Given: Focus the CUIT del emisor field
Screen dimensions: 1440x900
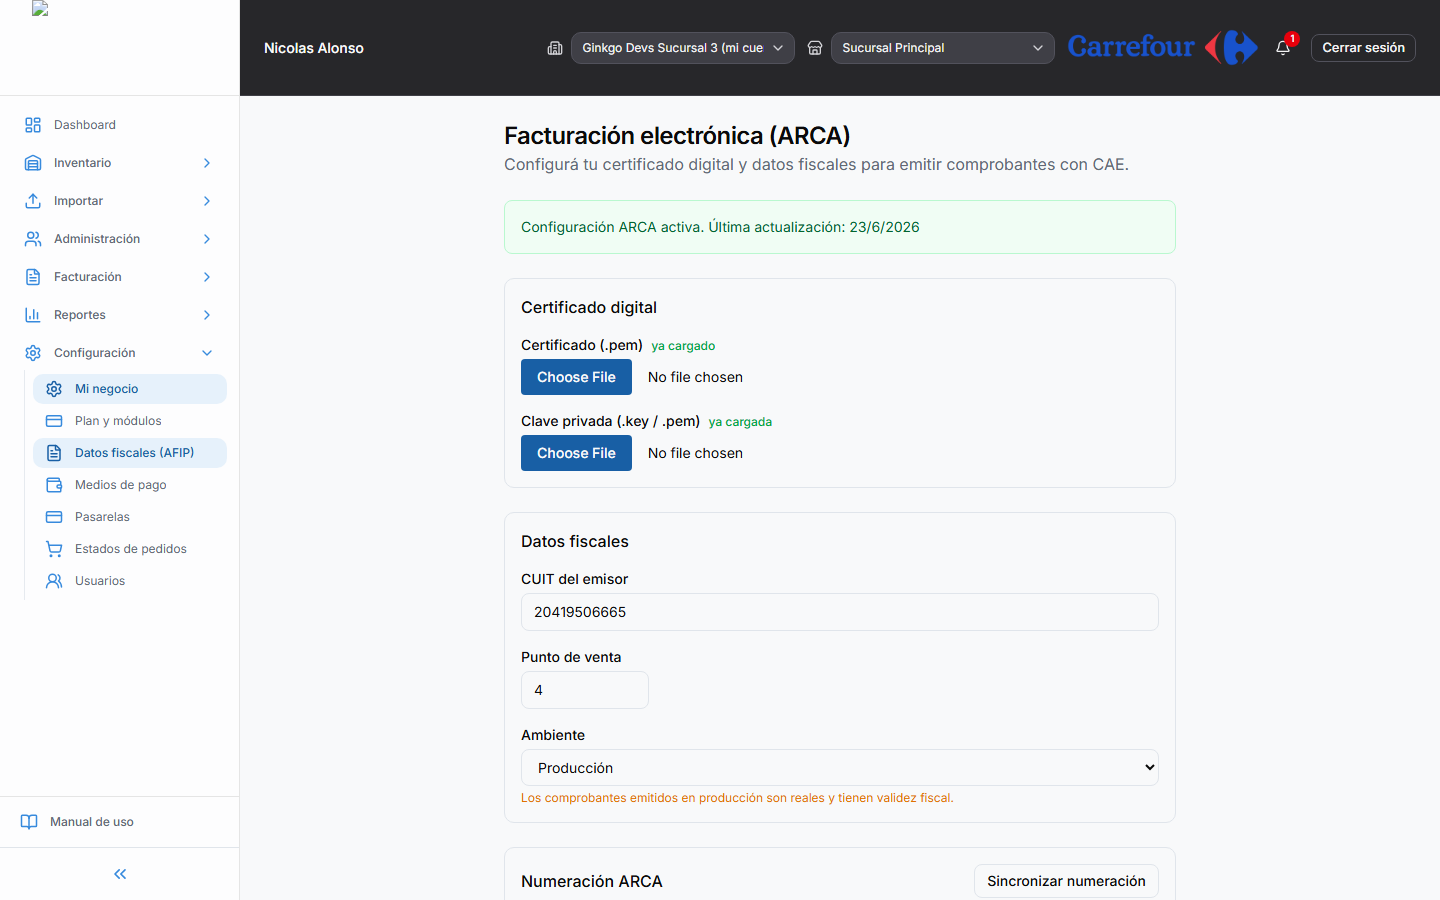Looking at the screenshot, I should pyautogui.click(x=839, y=612).
